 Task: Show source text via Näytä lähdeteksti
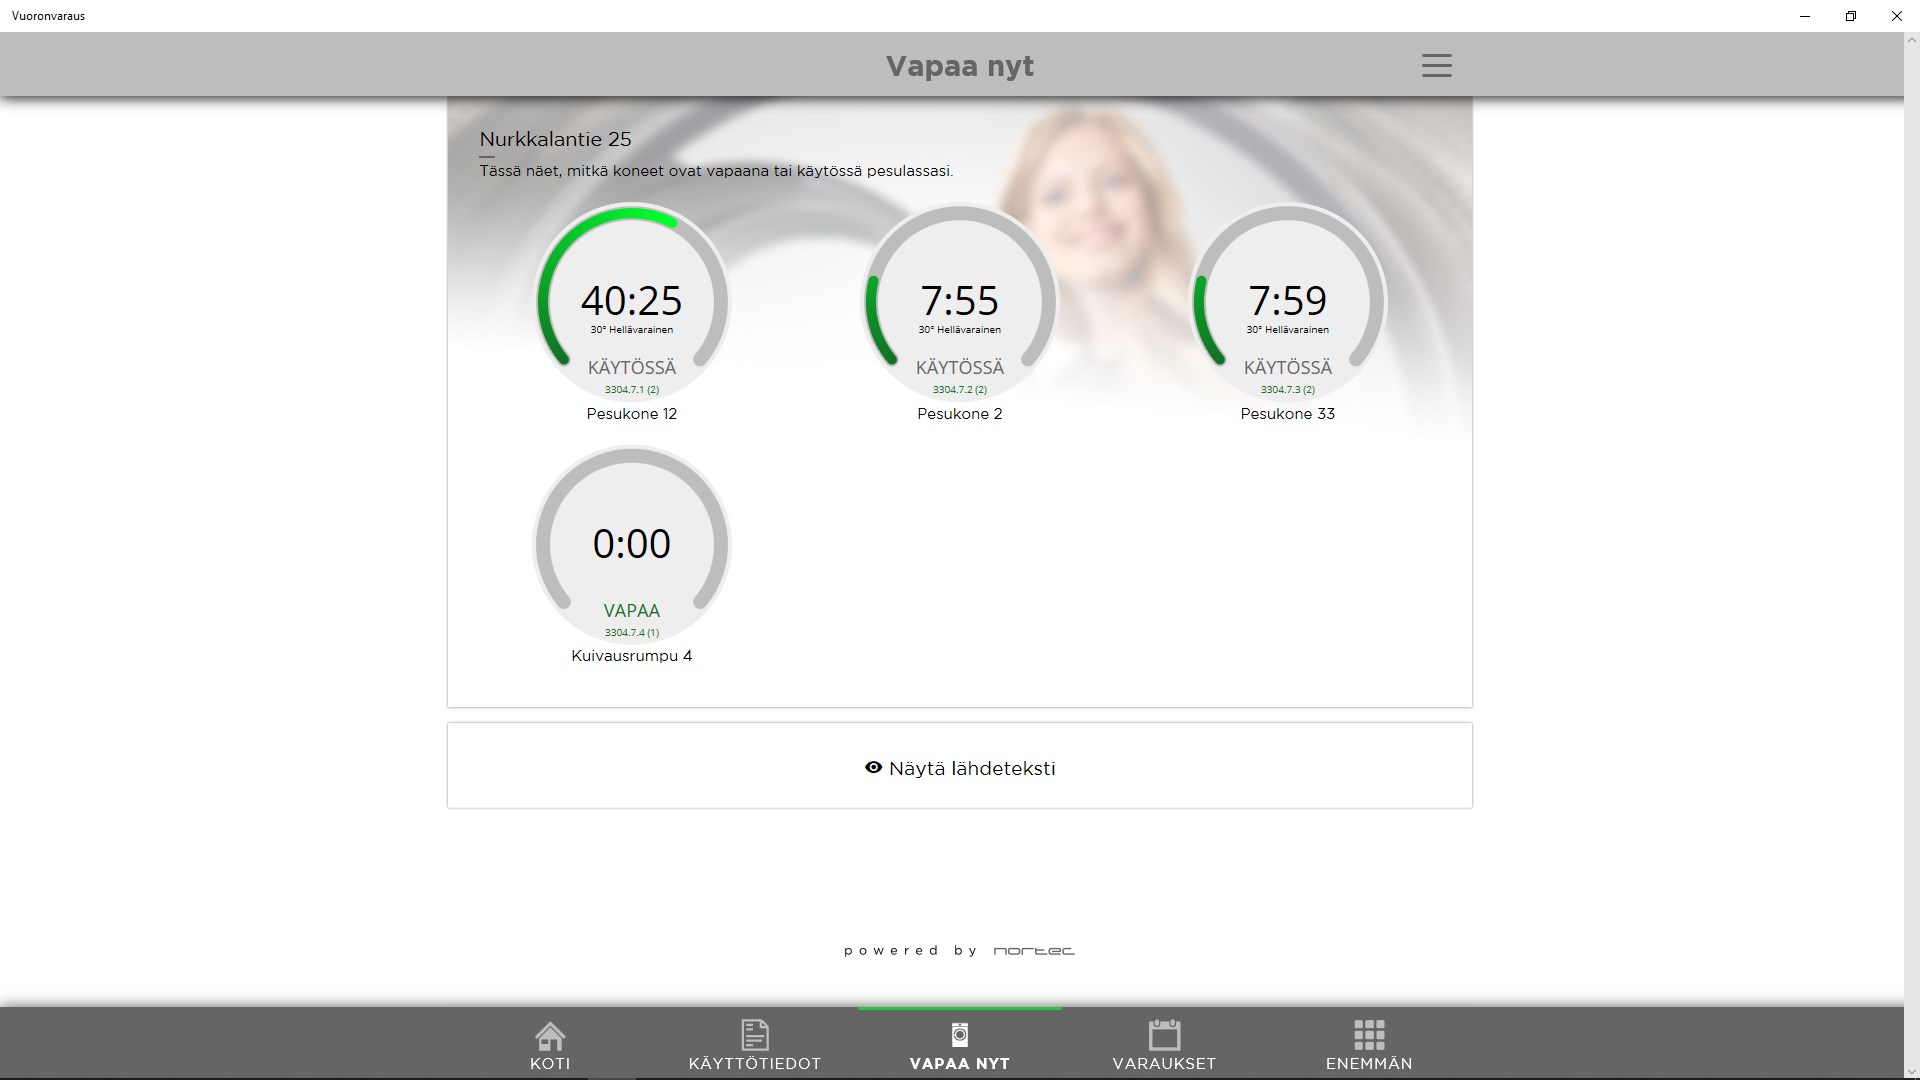point(971,768)
